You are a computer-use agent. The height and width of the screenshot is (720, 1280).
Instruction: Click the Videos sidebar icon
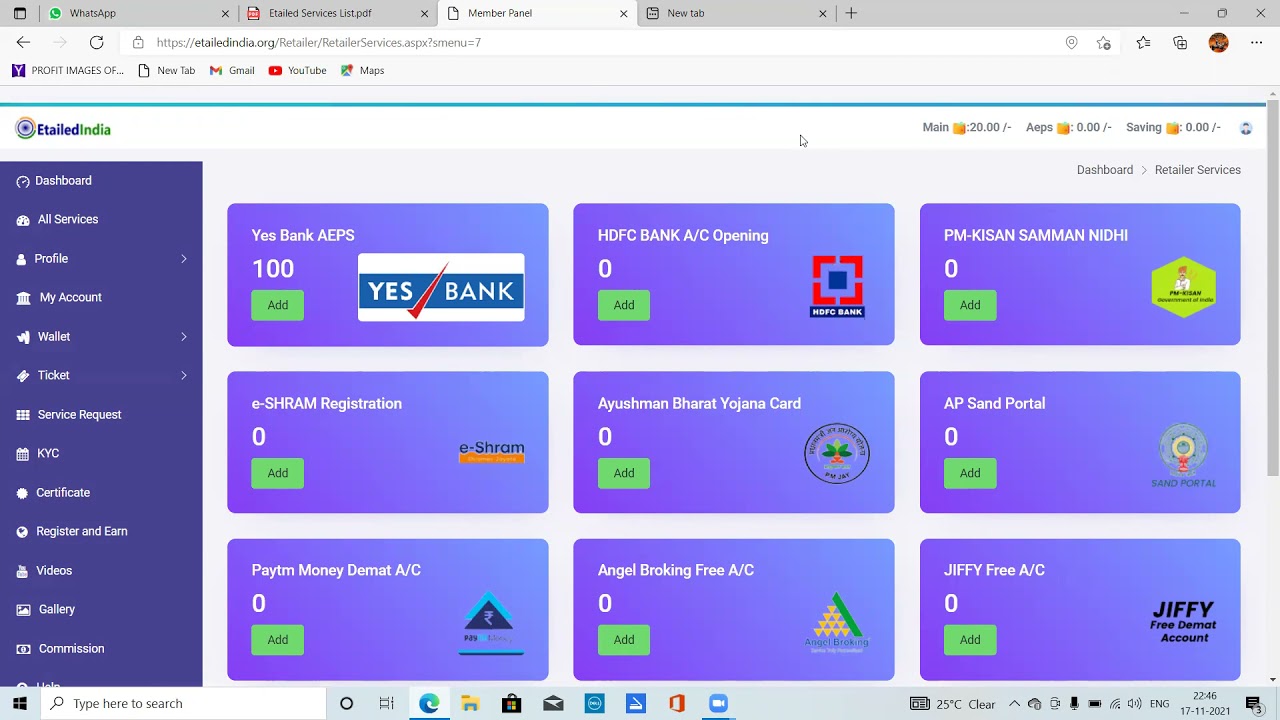(x=23, y=571)
